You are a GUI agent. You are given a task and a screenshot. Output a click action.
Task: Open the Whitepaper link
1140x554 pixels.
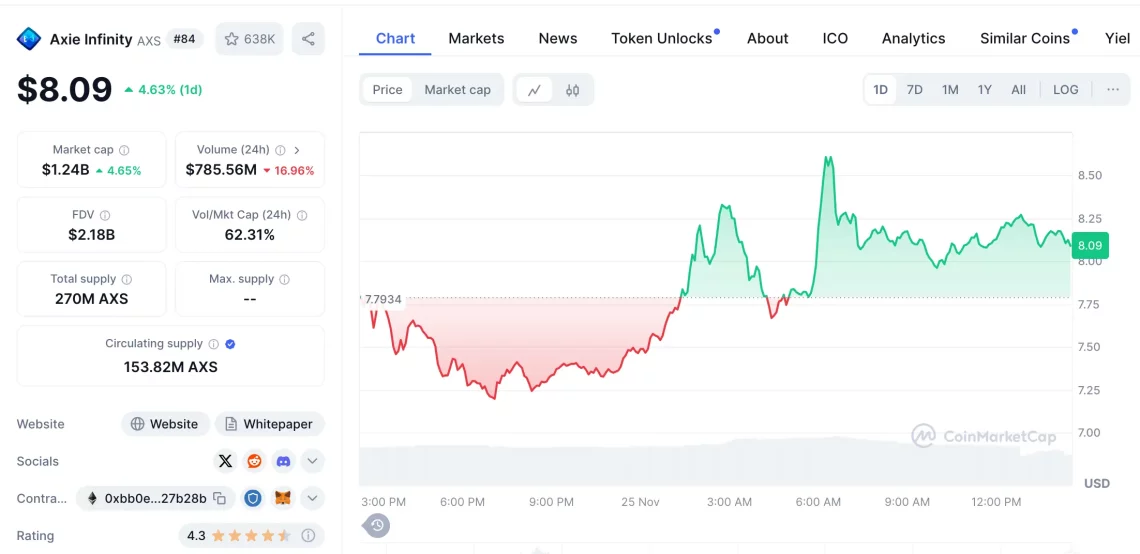pos(270,424)
